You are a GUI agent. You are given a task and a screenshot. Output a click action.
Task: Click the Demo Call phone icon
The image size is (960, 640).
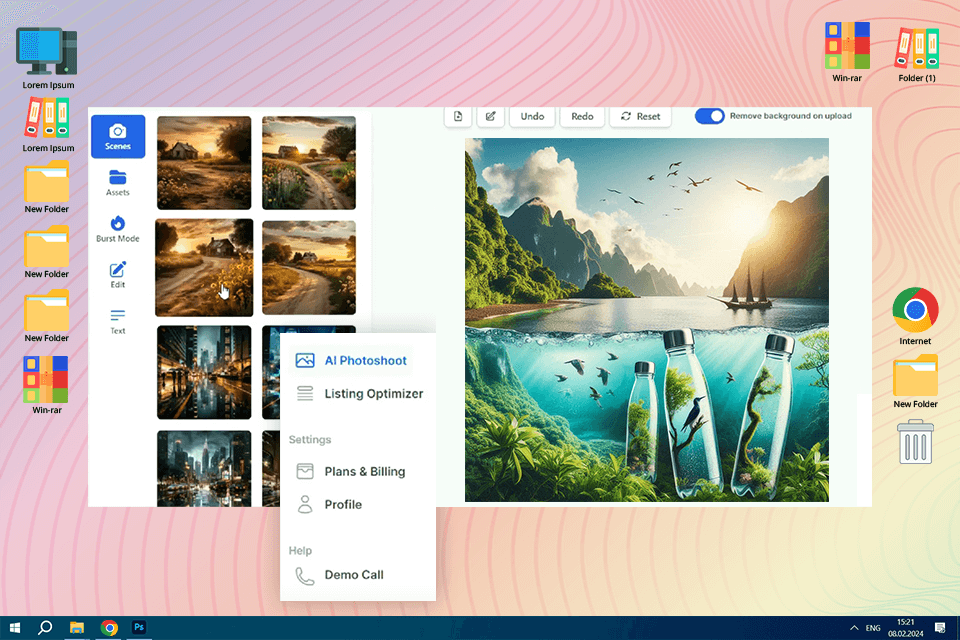[x=305, y=576]
